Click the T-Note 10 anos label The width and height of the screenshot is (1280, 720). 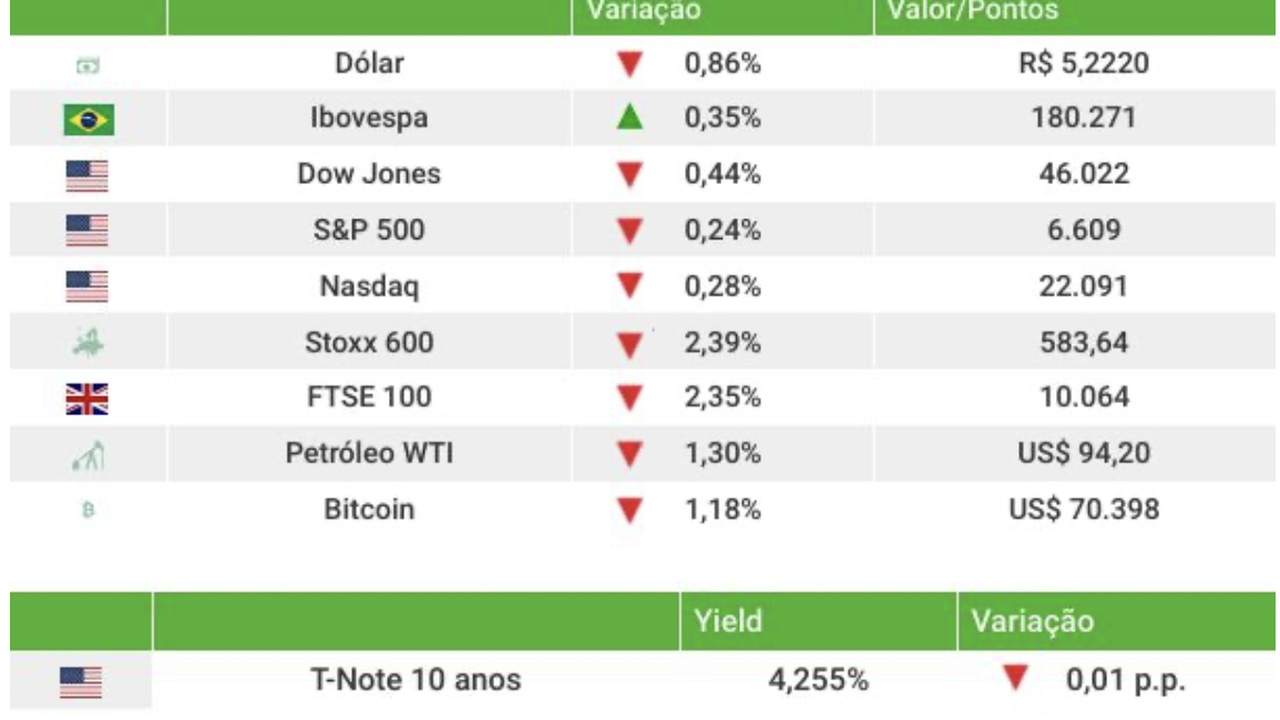click(x=416, y=681)
